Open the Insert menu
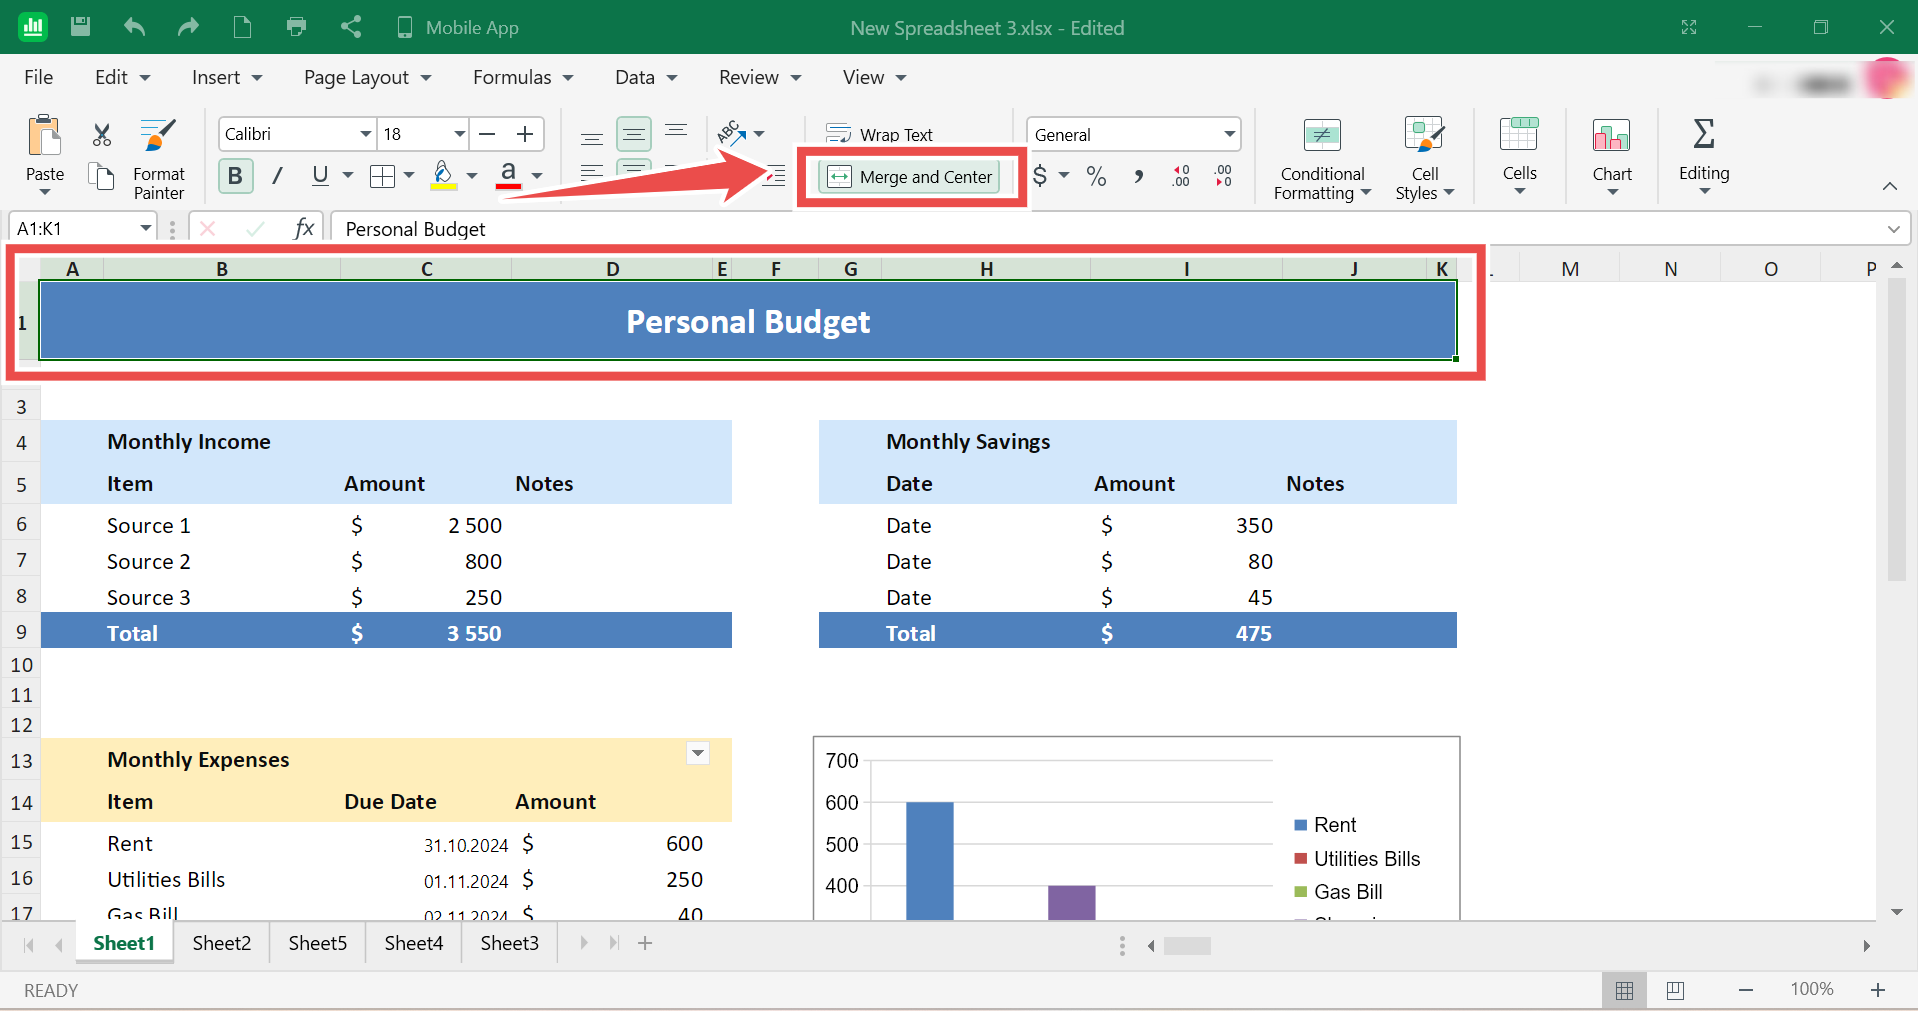Image resolution: width=1918 pixels, height=1011 pixels. pos(227,77)
